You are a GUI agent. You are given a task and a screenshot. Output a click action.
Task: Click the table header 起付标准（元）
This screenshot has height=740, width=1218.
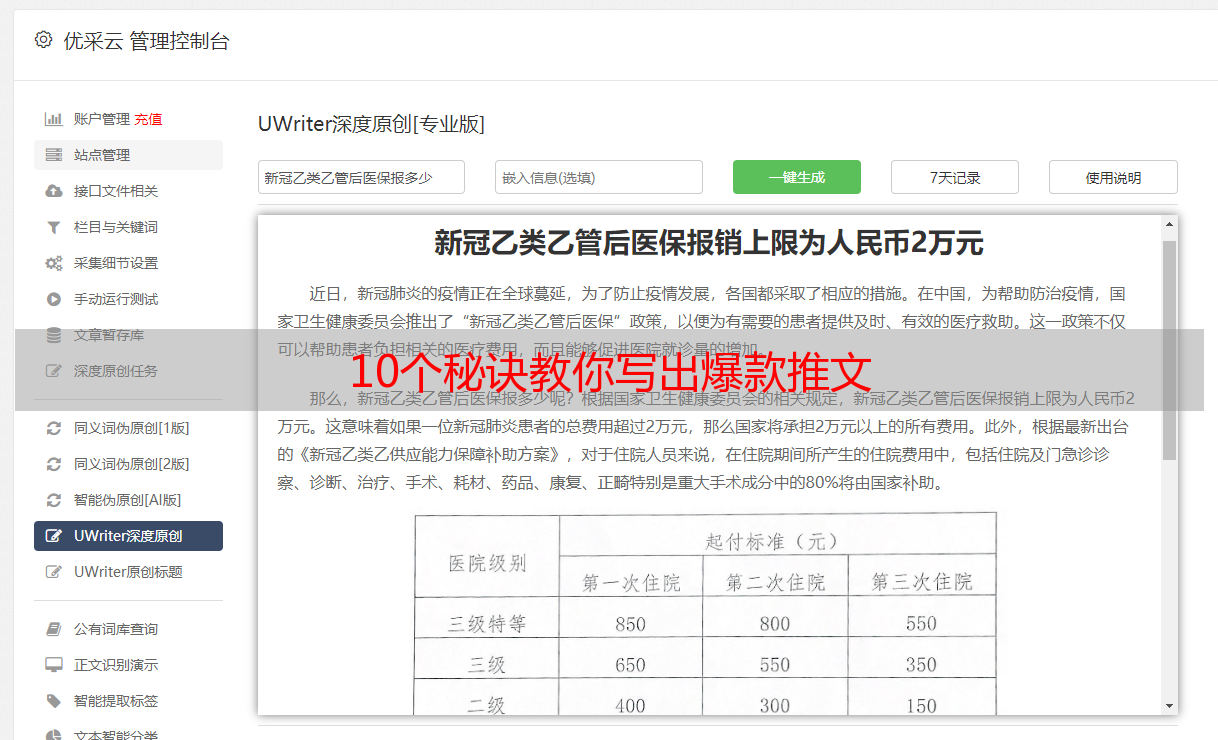(771, 541)
